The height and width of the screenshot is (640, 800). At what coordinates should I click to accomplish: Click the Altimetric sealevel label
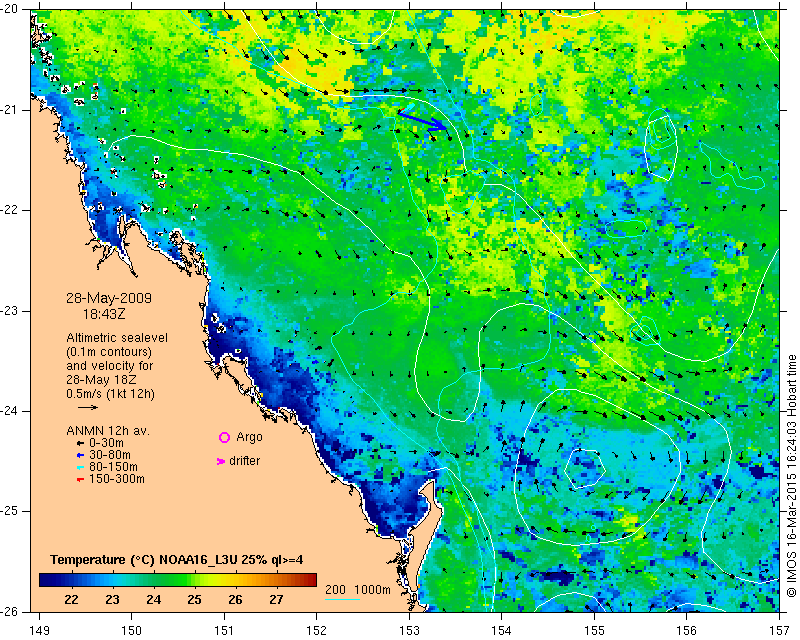(117, 338)
